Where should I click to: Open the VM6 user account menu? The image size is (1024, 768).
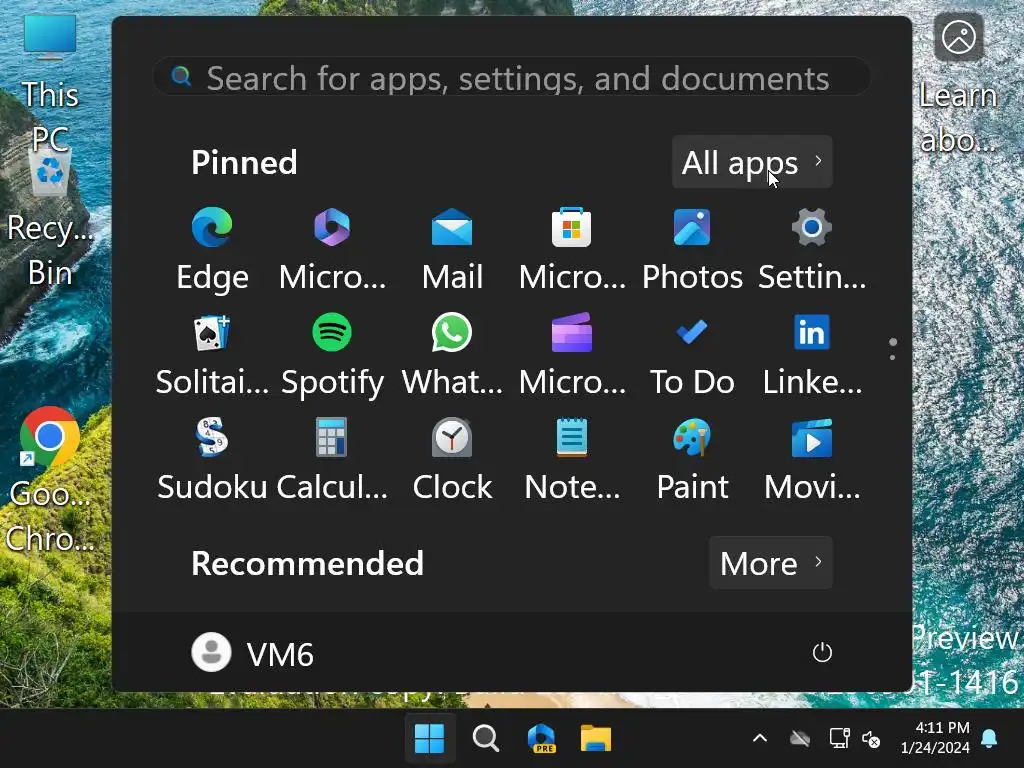(253, 653)
